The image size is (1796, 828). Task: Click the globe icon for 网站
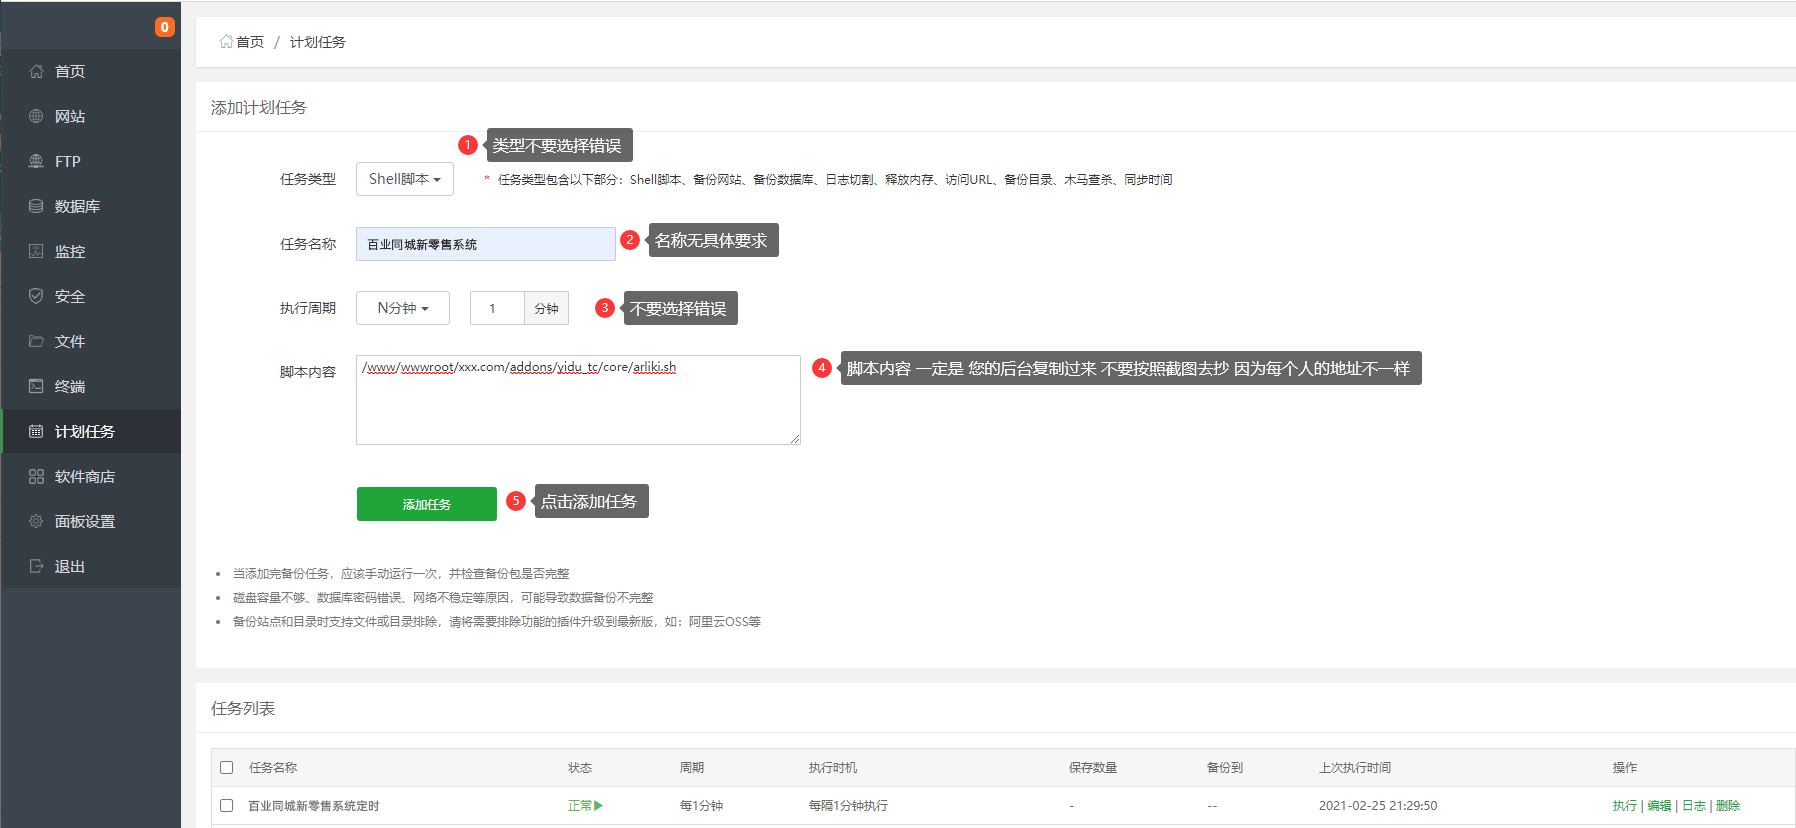[36, 116]
